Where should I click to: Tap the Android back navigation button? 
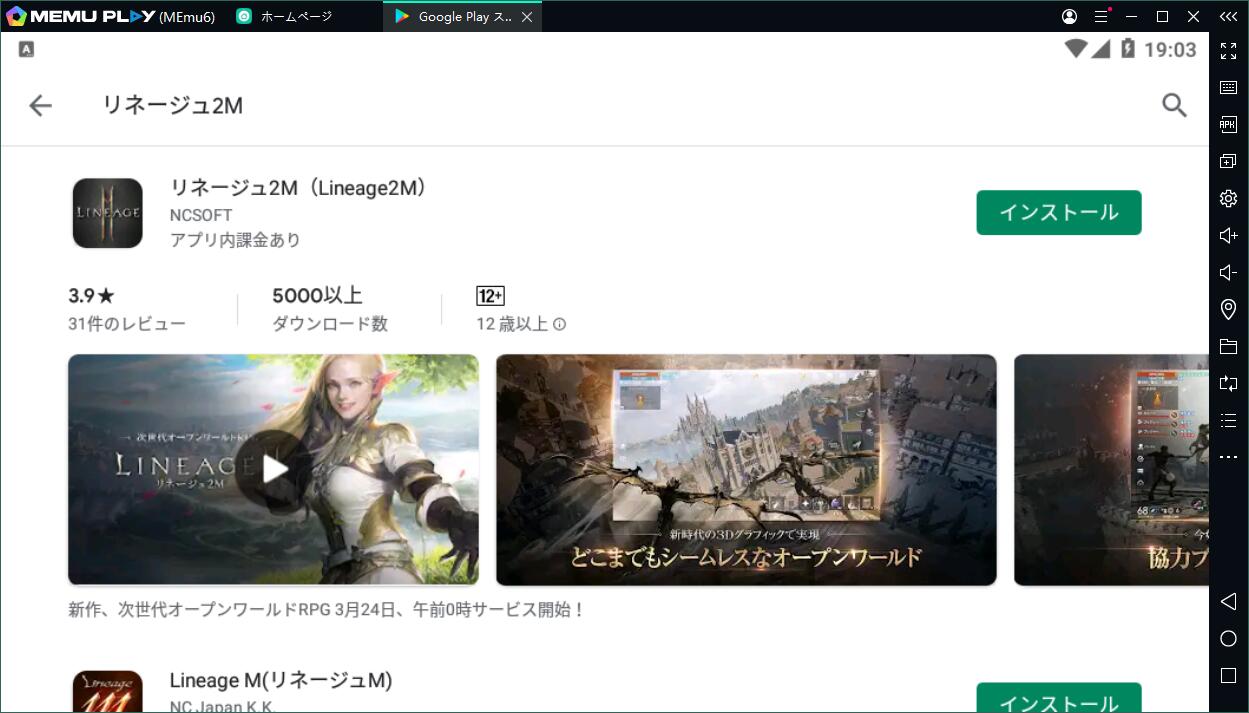1228,601
